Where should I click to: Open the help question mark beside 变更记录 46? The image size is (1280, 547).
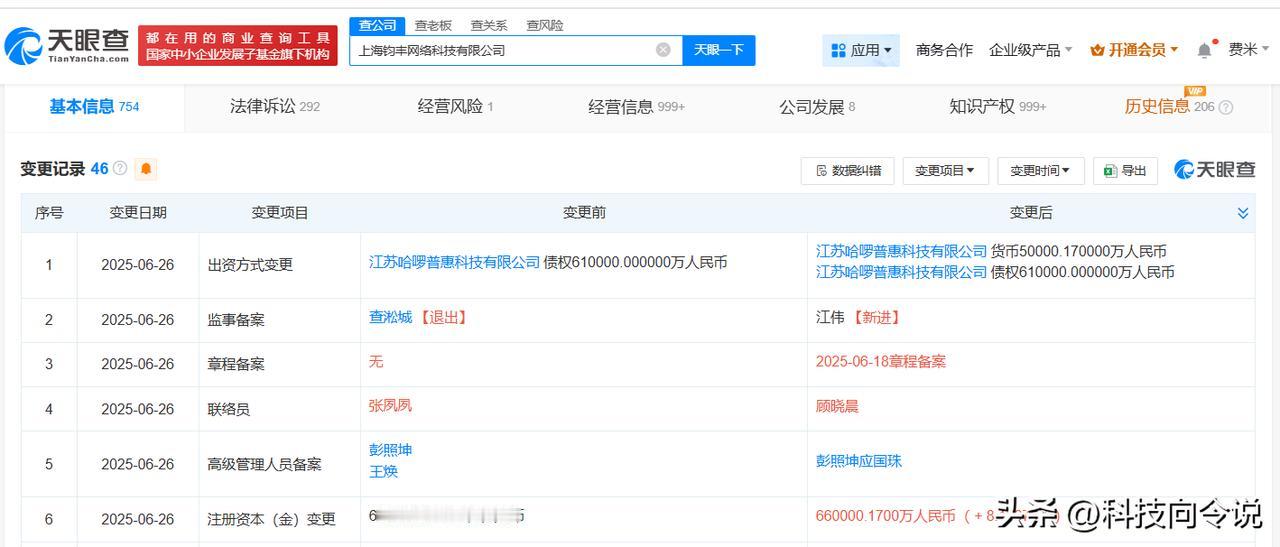pyautogui.click(x=120, y=169)
